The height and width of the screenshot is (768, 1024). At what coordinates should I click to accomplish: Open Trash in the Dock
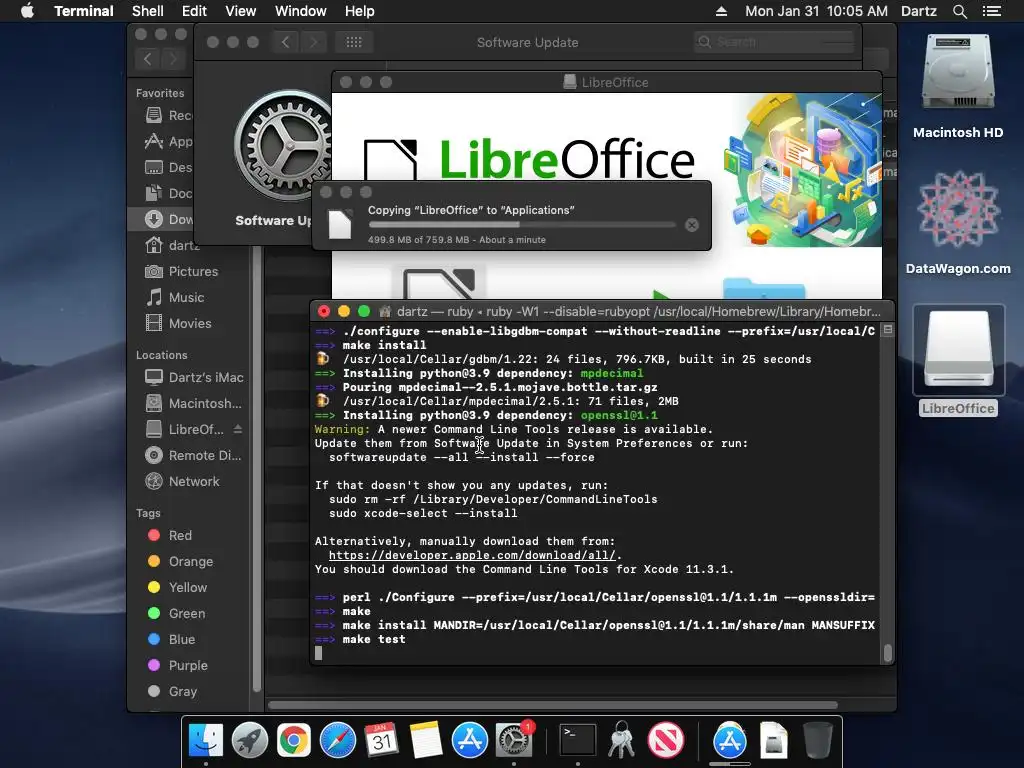point(818,741)
